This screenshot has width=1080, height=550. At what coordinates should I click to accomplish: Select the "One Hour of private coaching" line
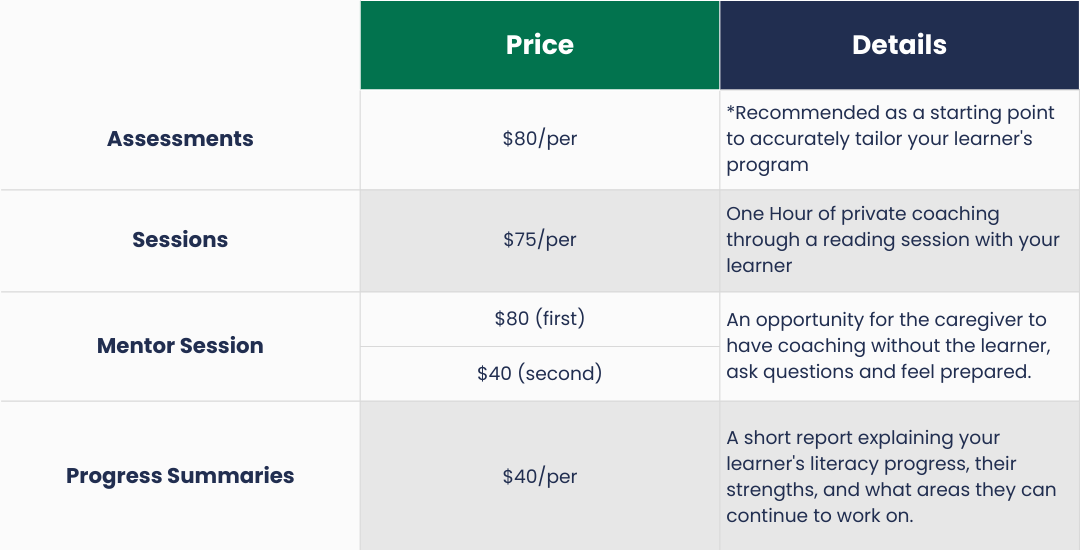(862, 214)
